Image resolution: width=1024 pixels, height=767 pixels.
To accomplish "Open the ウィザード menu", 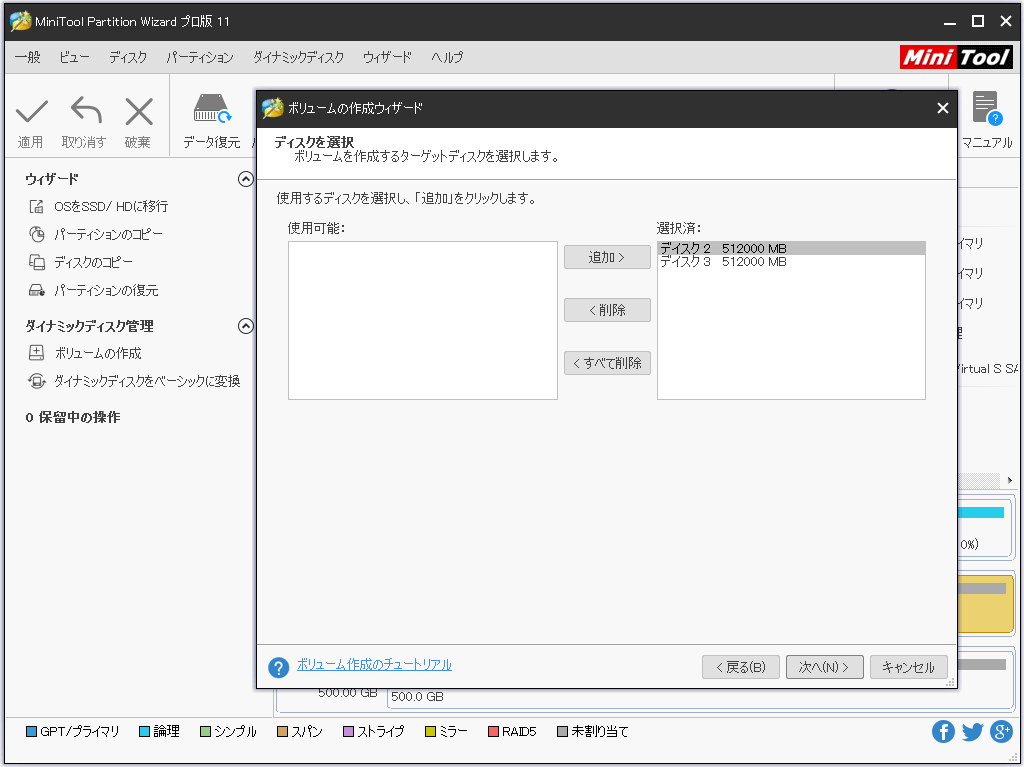I will [387, 57].
